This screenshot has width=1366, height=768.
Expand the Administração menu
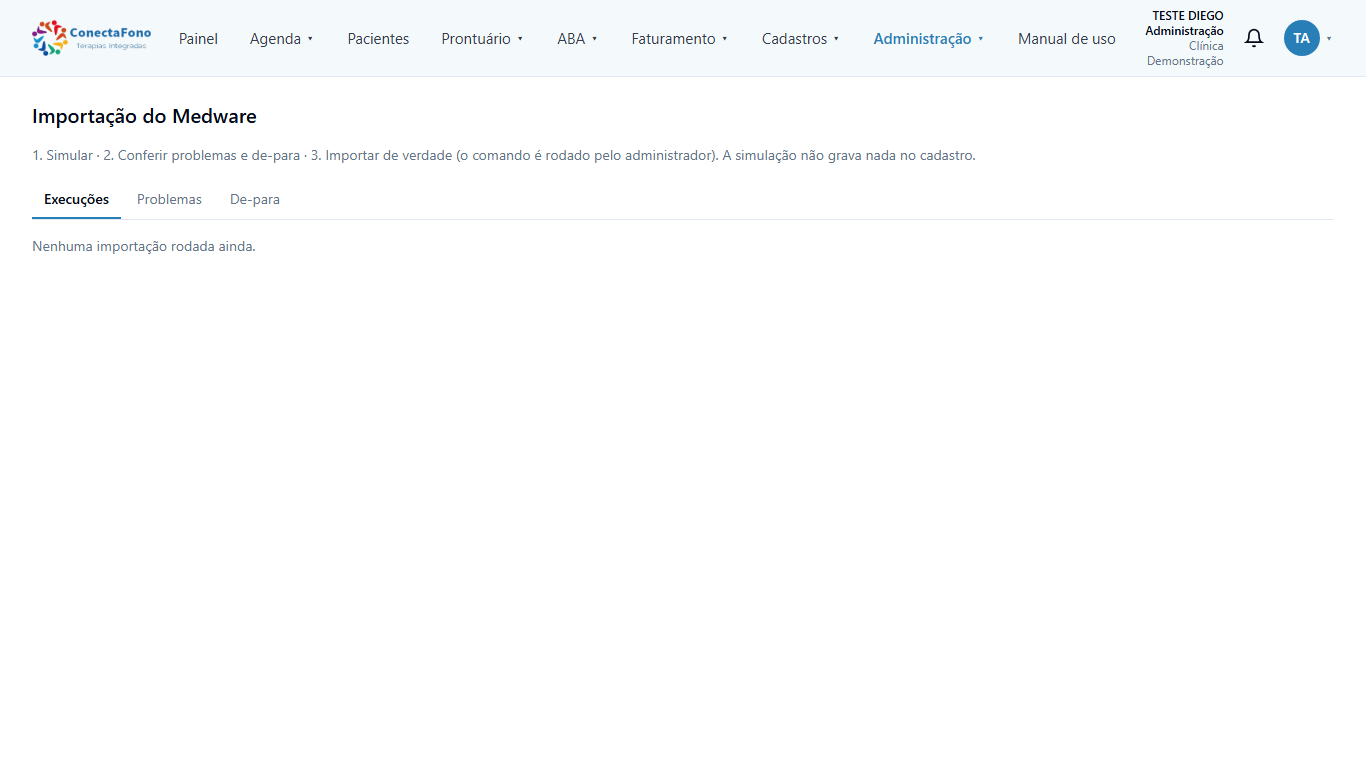tap(929, 39)
